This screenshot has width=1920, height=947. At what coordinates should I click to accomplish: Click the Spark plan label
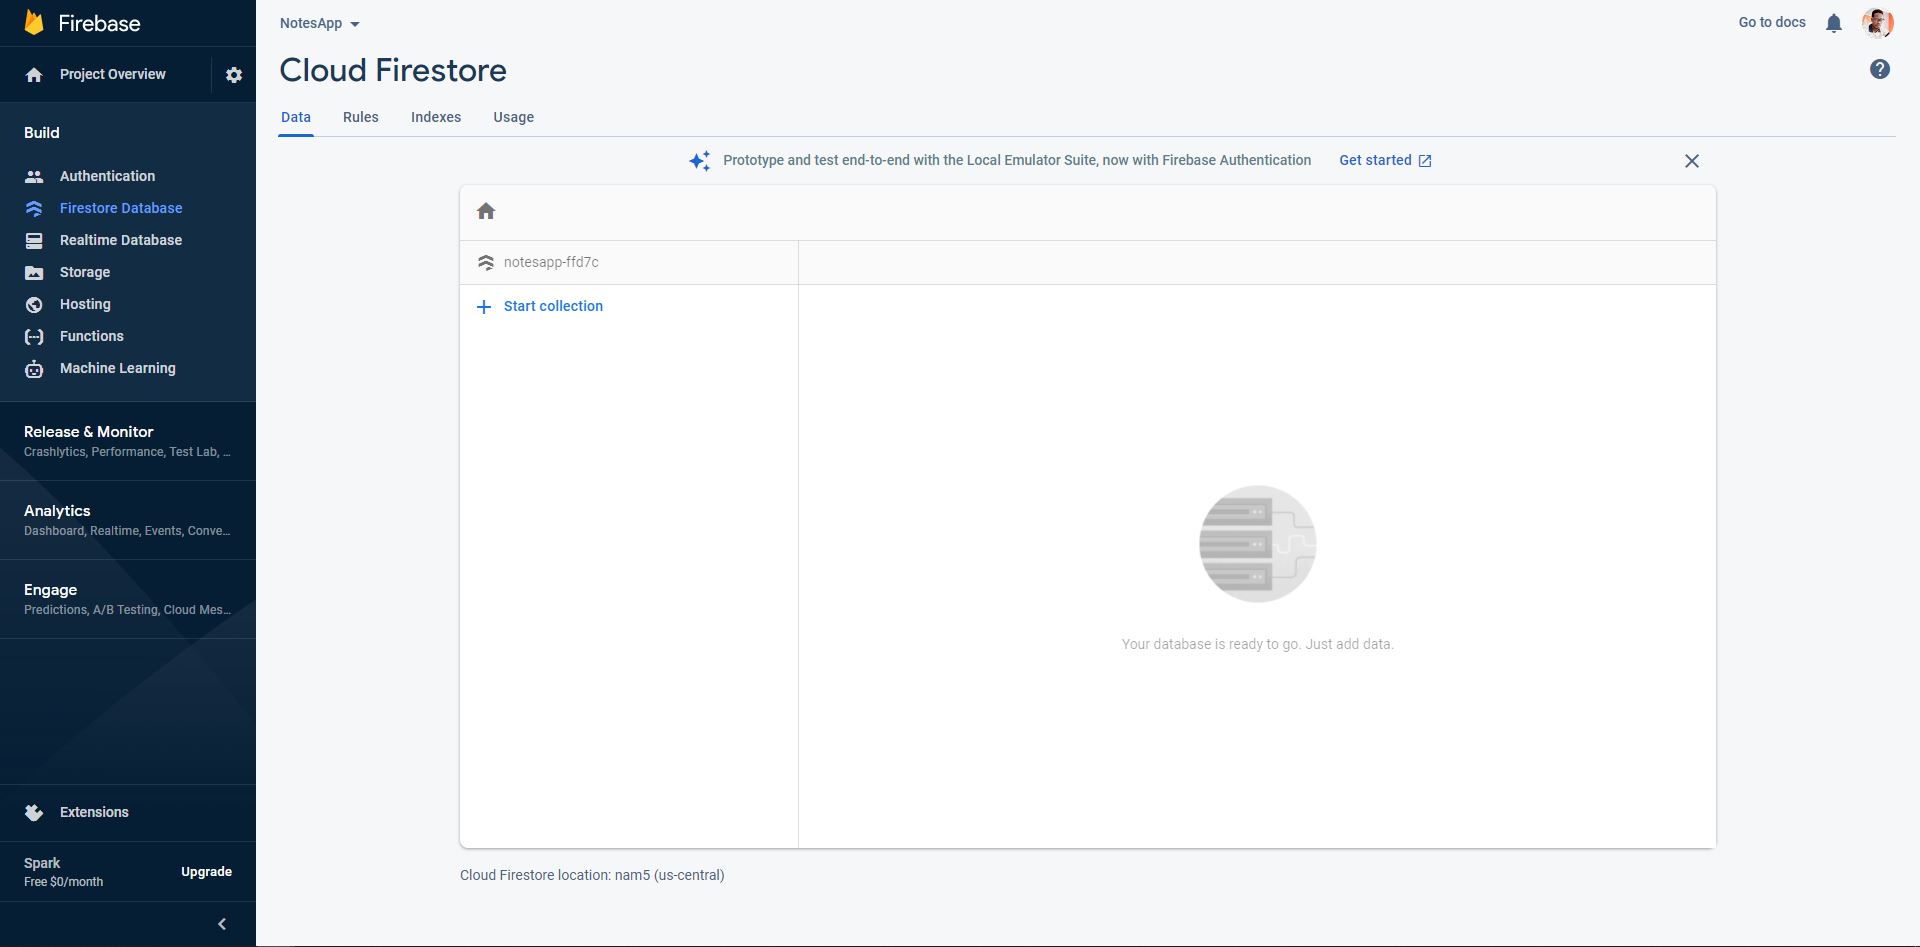pyautogui.click(x=42, y=863)
